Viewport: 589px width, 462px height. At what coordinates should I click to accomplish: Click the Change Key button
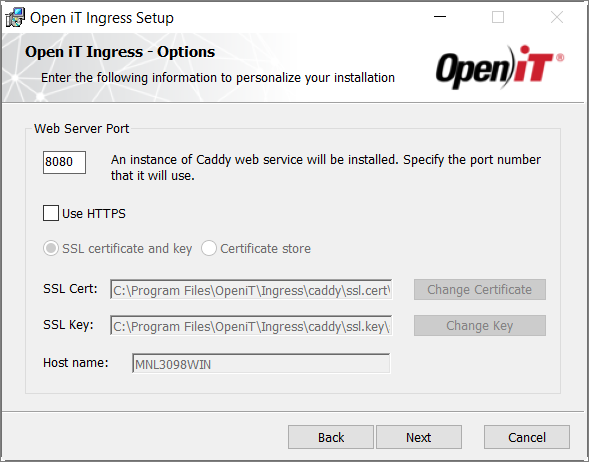pyautogui.click(x=480, y=326)
